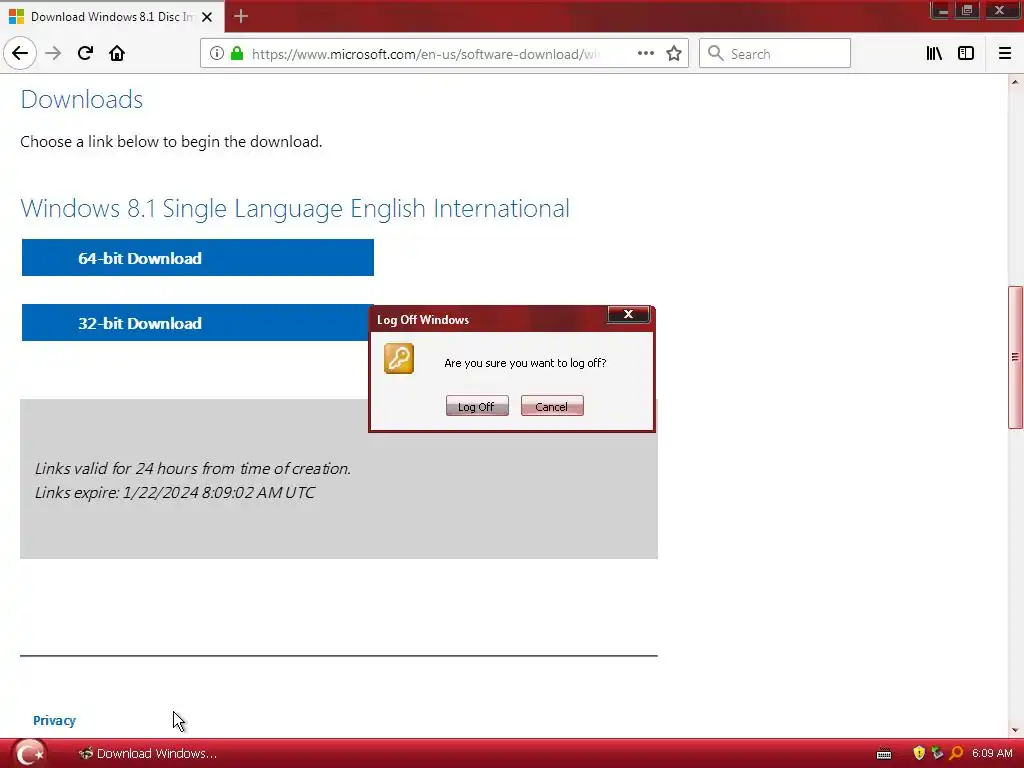Screen dimensions: 1024x768
Task: Click 'Links valid for 24 hours' text
Action: pyautogui.click(x=193, y=468)
